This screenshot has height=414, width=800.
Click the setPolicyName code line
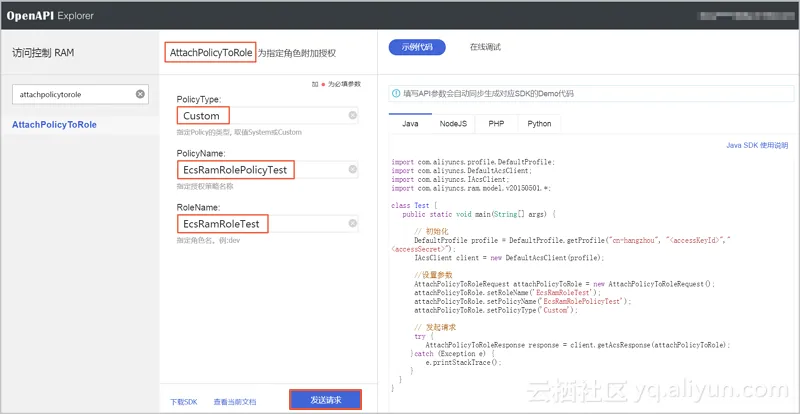coord(523,302)
